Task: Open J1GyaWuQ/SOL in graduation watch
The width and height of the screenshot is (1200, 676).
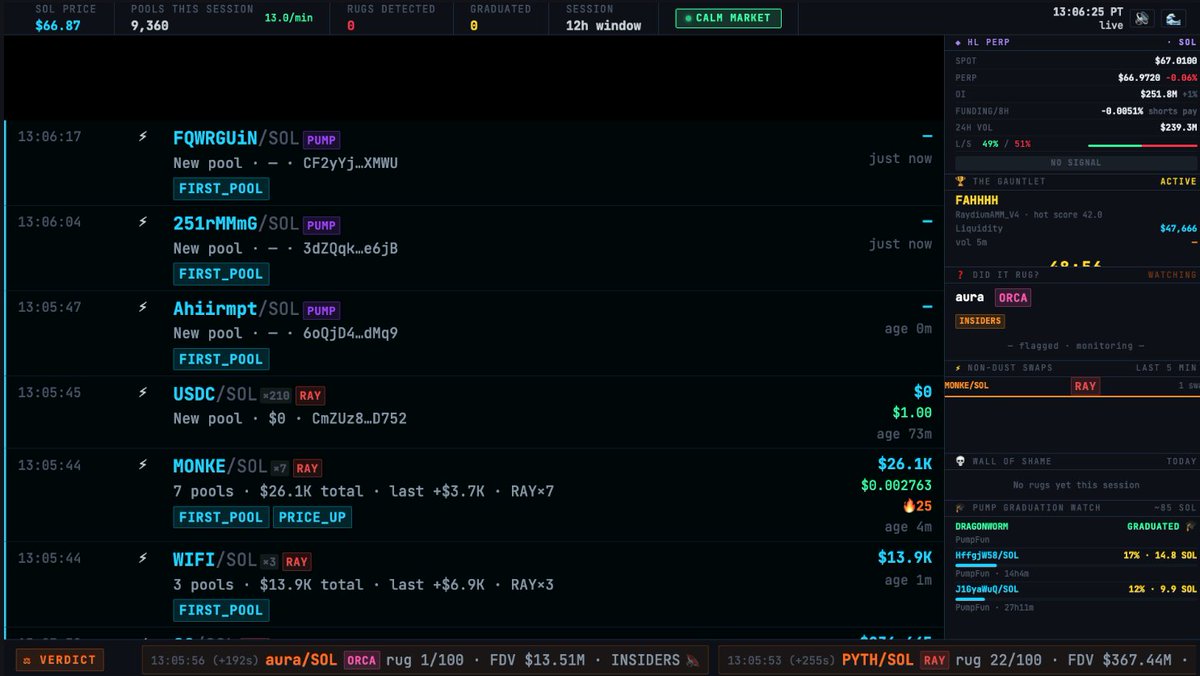Action: click(987, 589)
